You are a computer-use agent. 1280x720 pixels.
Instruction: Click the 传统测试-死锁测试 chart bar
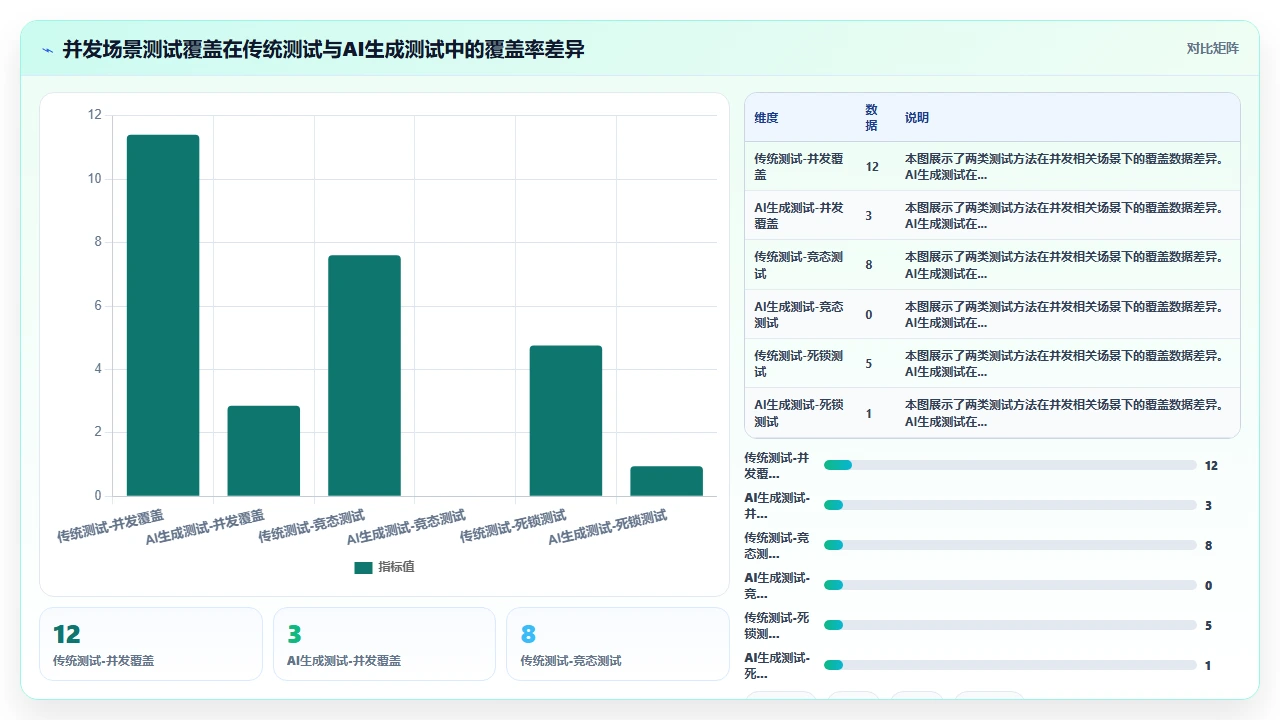coord(566,421)
